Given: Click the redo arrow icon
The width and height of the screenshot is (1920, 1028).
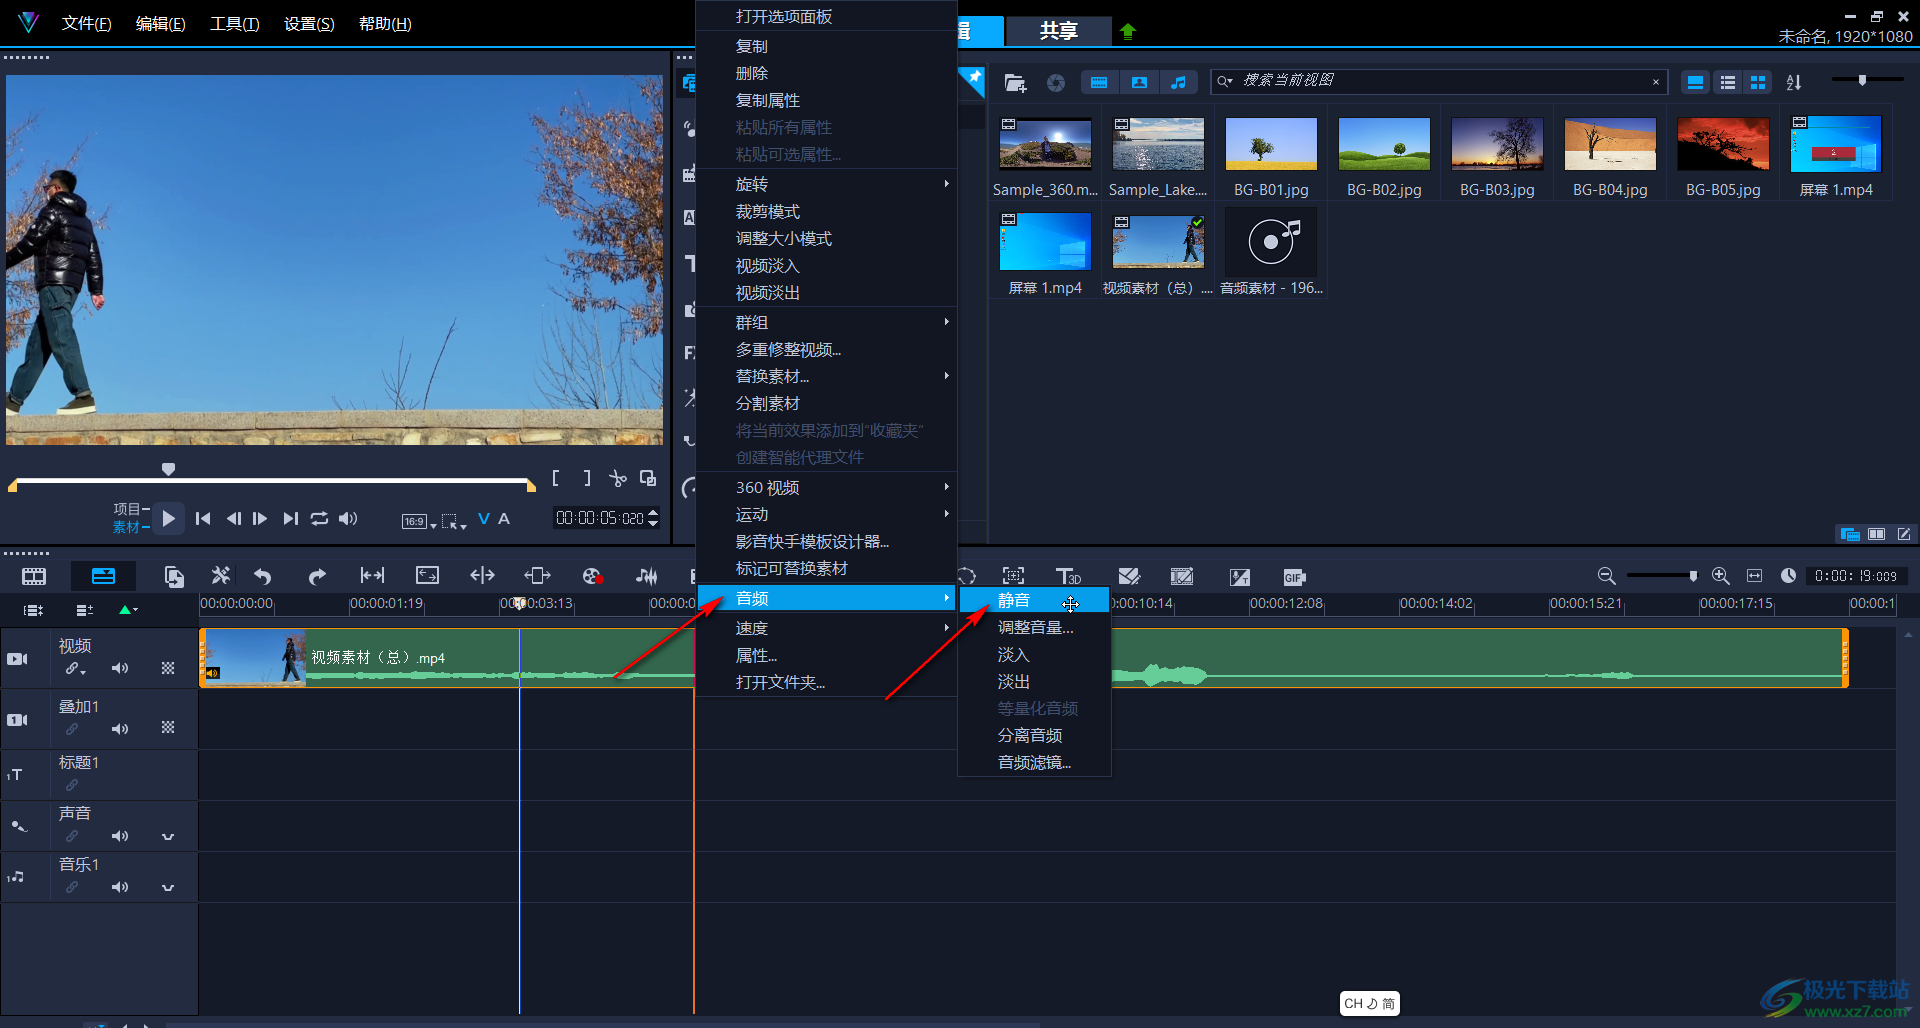Looking at the screenshot, I should click(x=317, y=576).
